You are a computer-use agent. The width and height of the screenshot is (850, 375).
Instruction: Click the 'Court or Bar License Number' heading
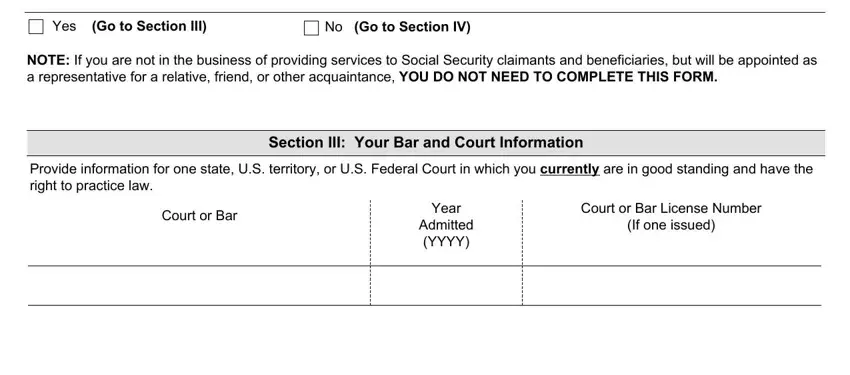pos(671,208)
